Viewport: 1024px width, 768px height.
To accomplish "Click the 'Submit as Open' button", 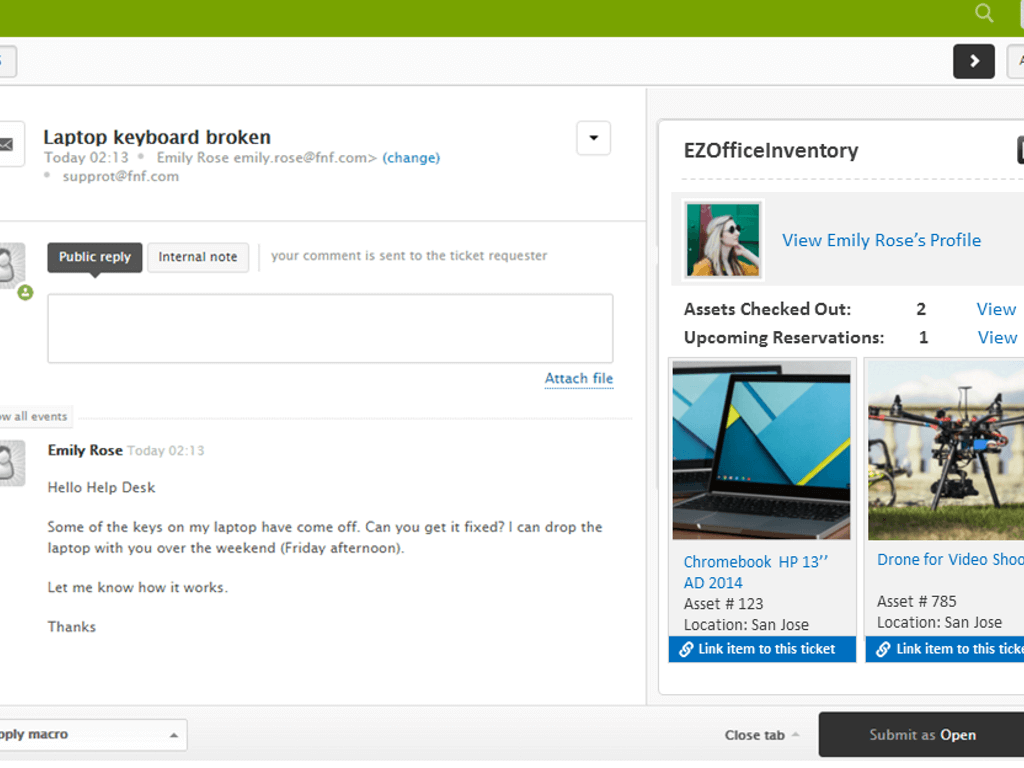I will pos(920,734).
